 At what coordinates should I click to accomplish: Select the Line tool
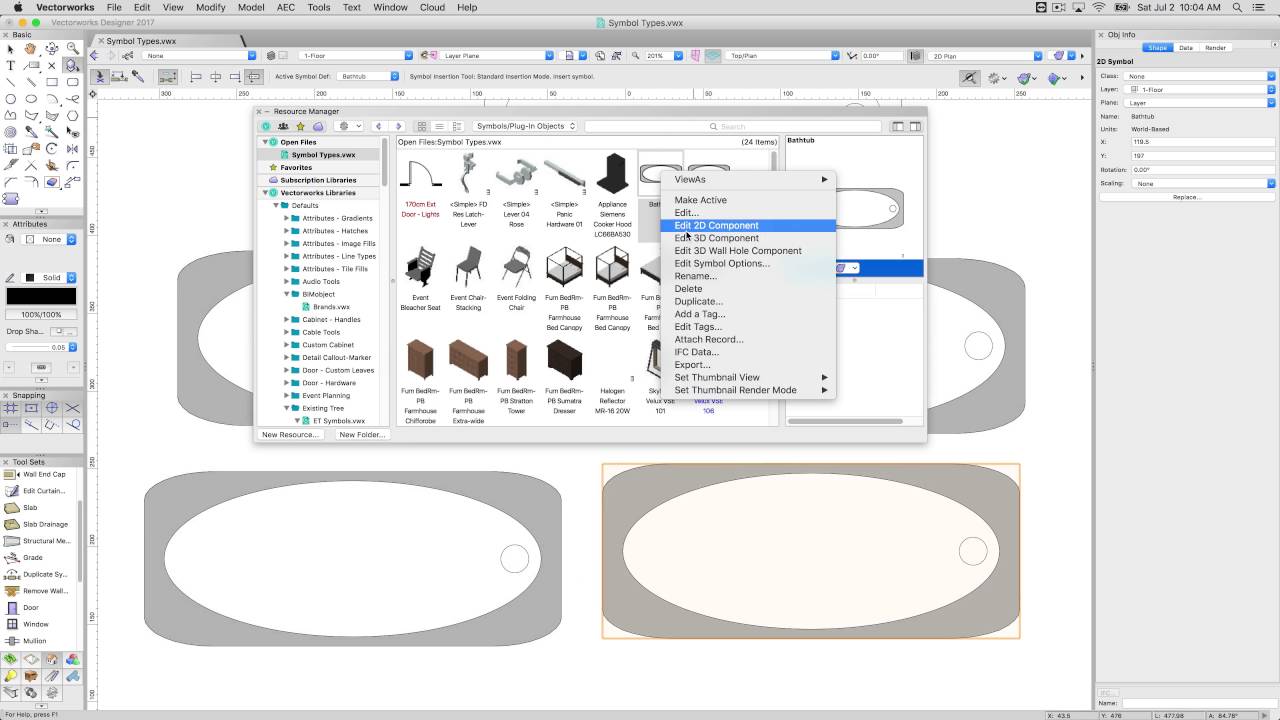pos(10,82)
